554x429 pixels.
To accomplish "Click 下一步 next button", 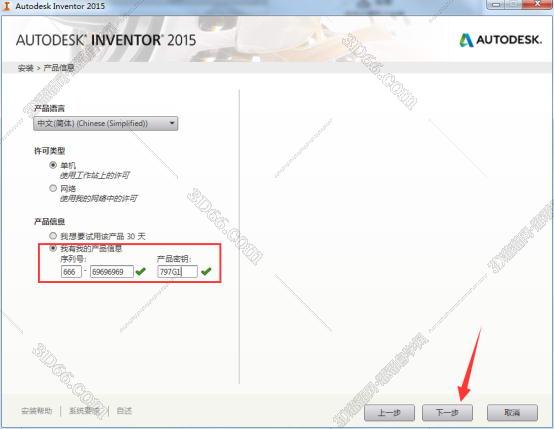I will tap(447, 412).
